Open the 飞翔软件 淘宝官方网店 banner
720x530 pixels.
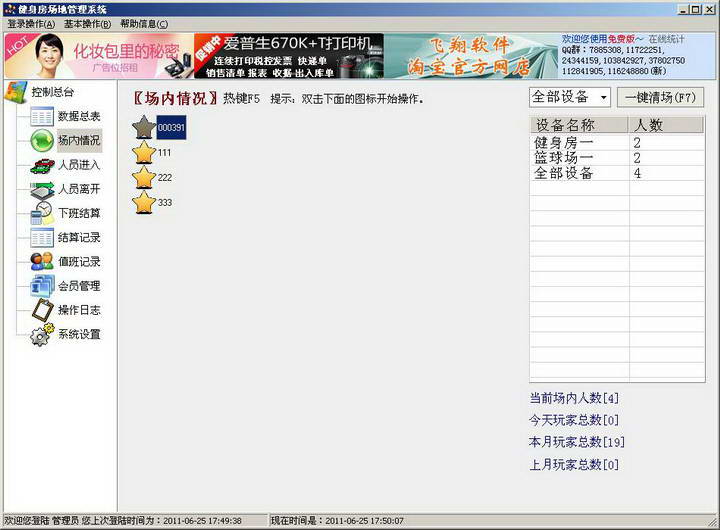pyautogui.click(x=471, y=56)
